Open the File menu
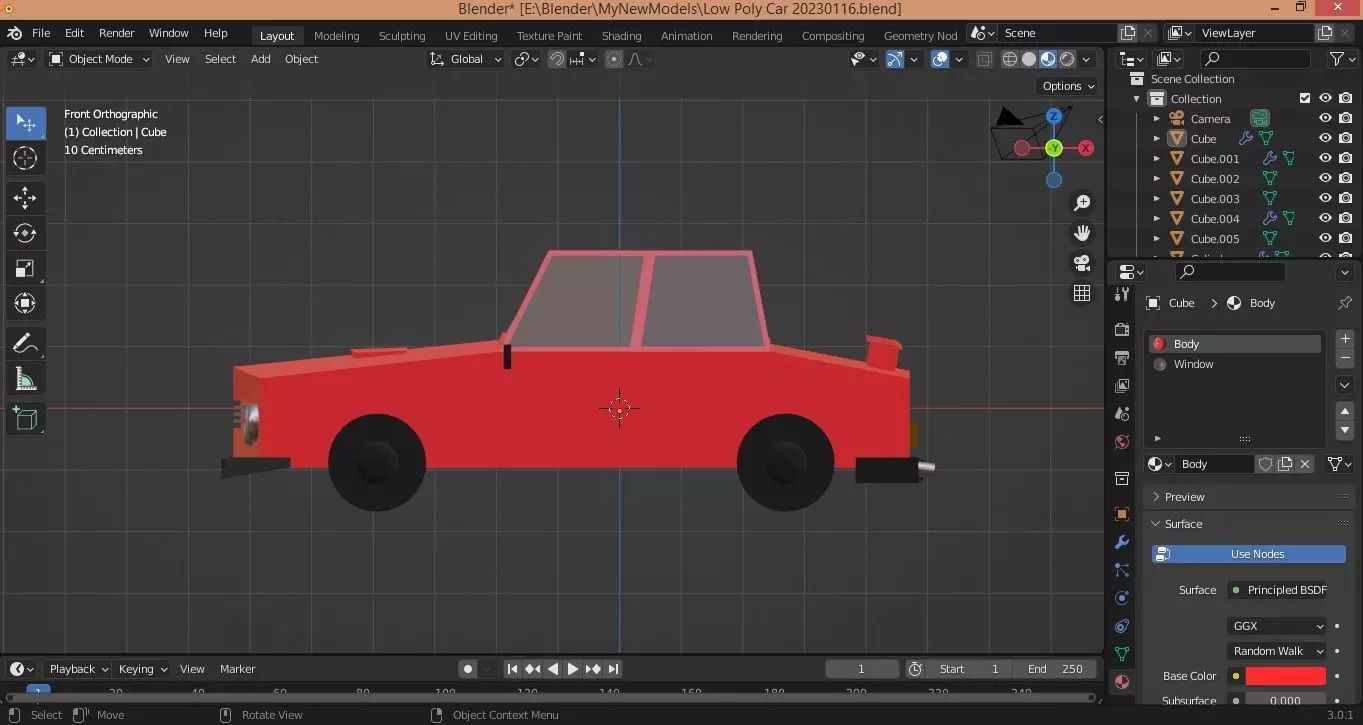This screenshot has width=1363, height=725. [x=41, y=33]
